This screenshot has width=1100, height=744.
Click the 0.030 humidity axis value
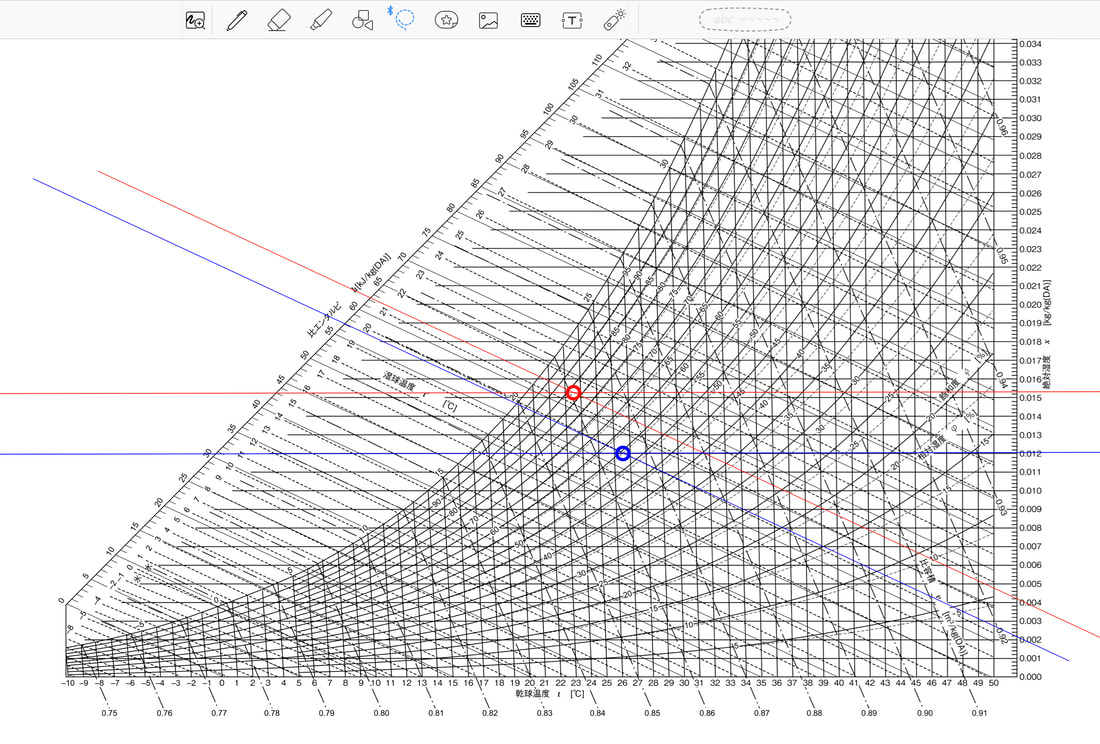(1030, 118)
